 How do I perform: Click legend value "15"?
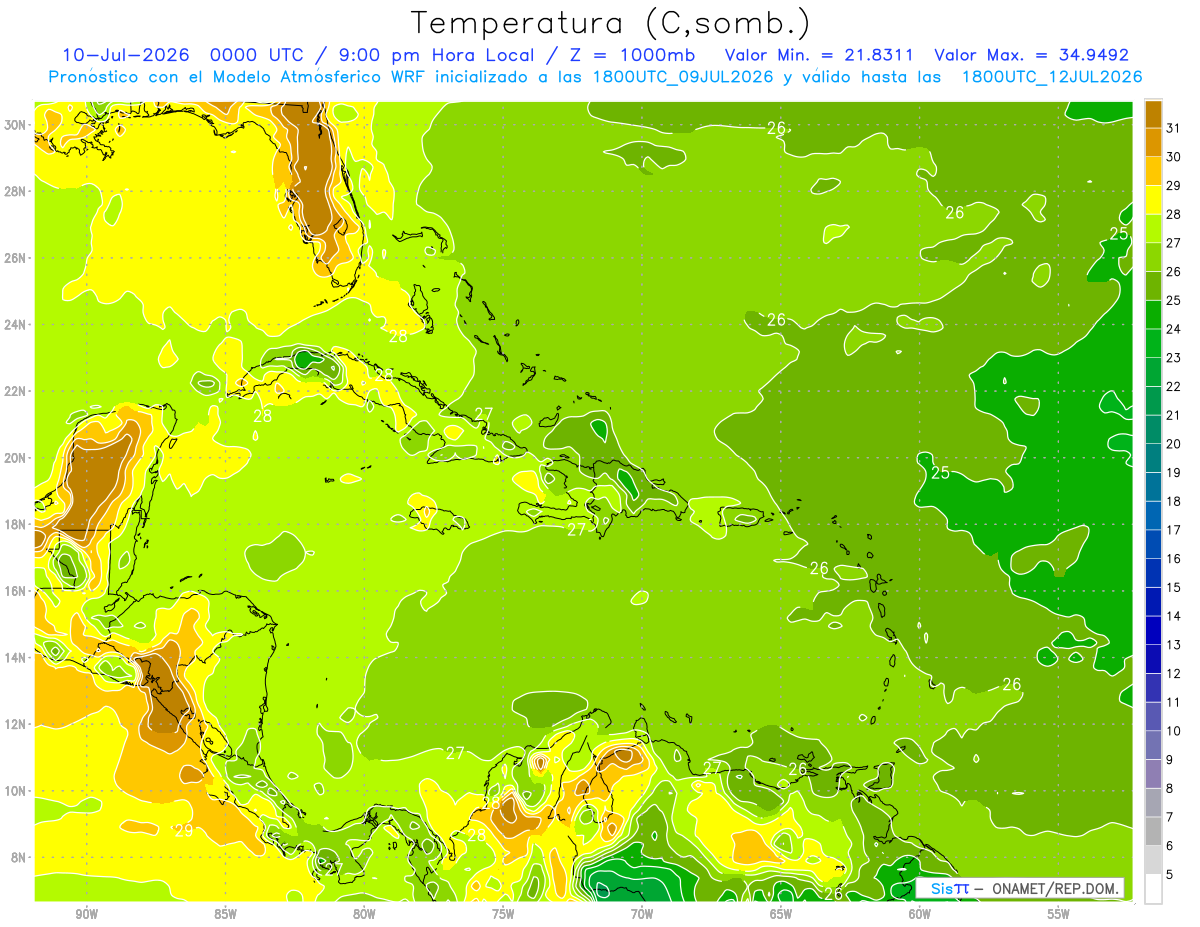tap(1174, 587)
